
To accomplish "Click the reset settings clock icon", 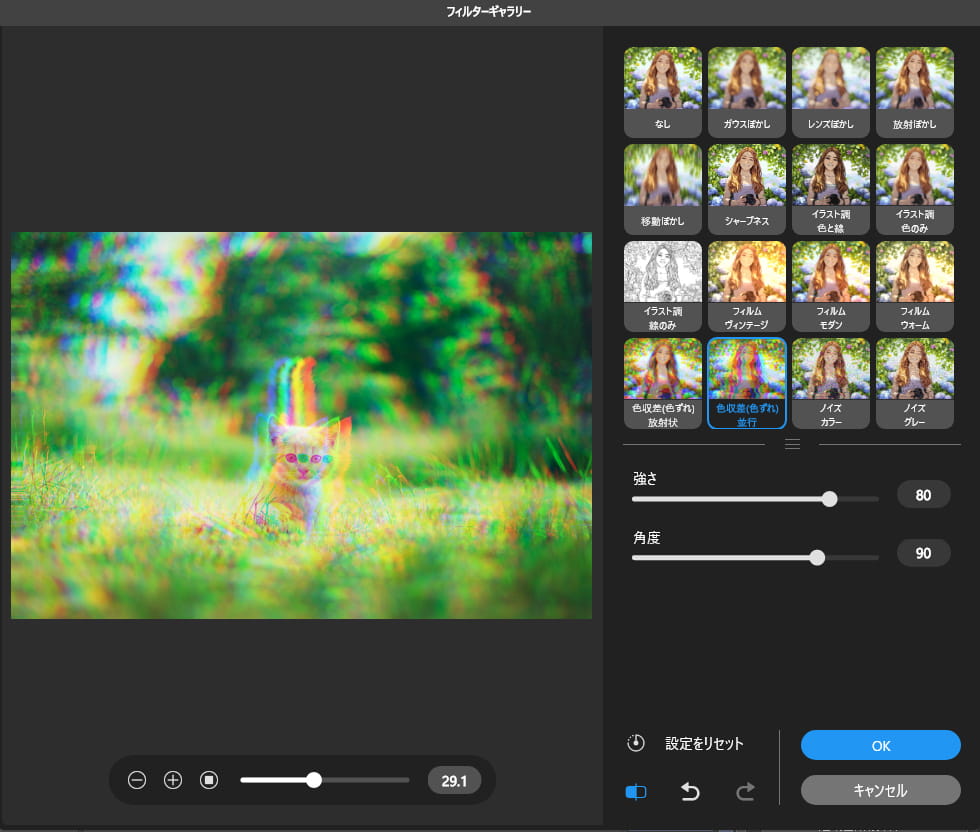I will click(636, 744).
